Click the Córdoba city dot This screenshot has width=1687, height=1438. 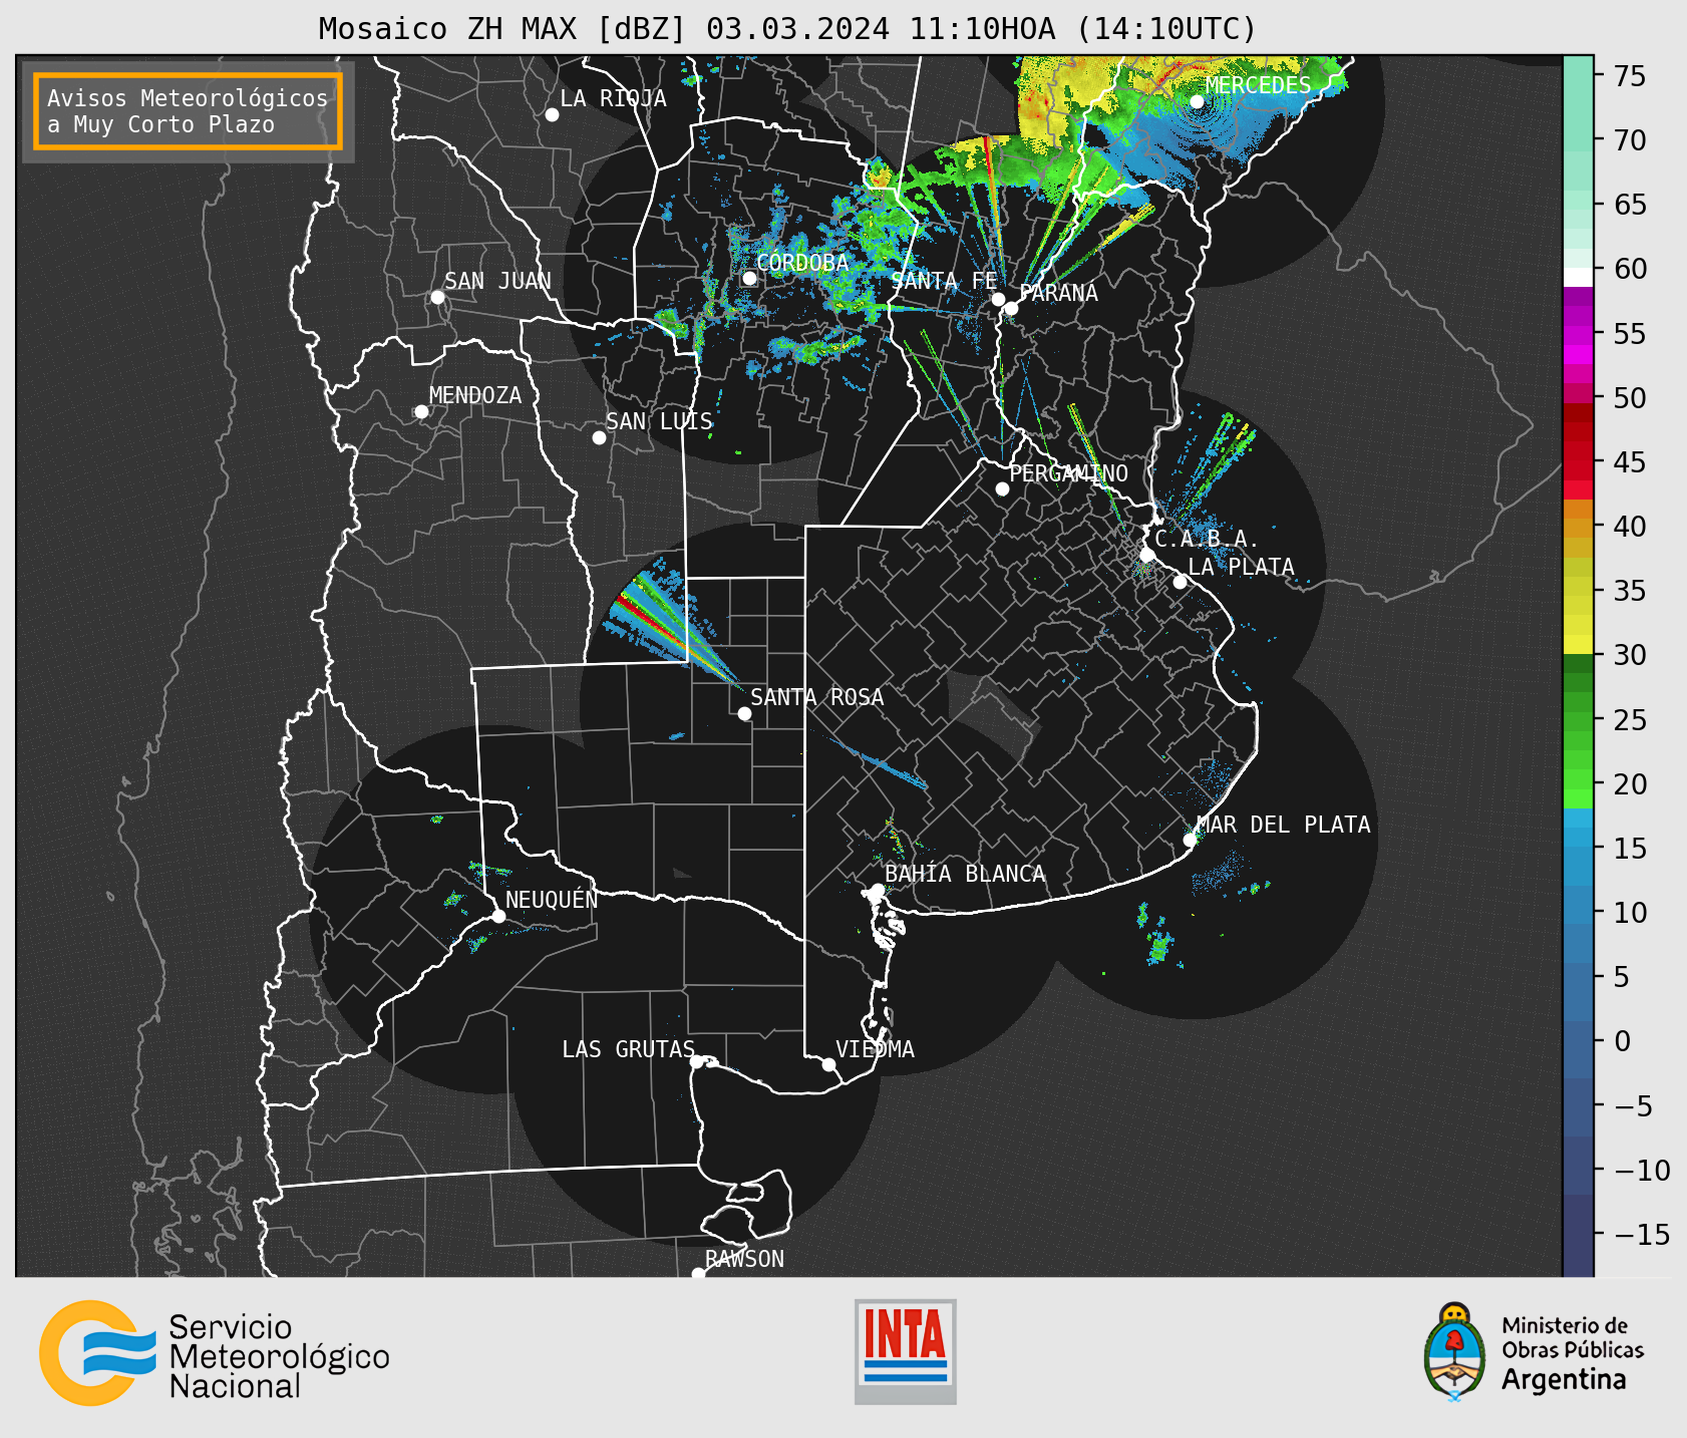click(749, 278)
